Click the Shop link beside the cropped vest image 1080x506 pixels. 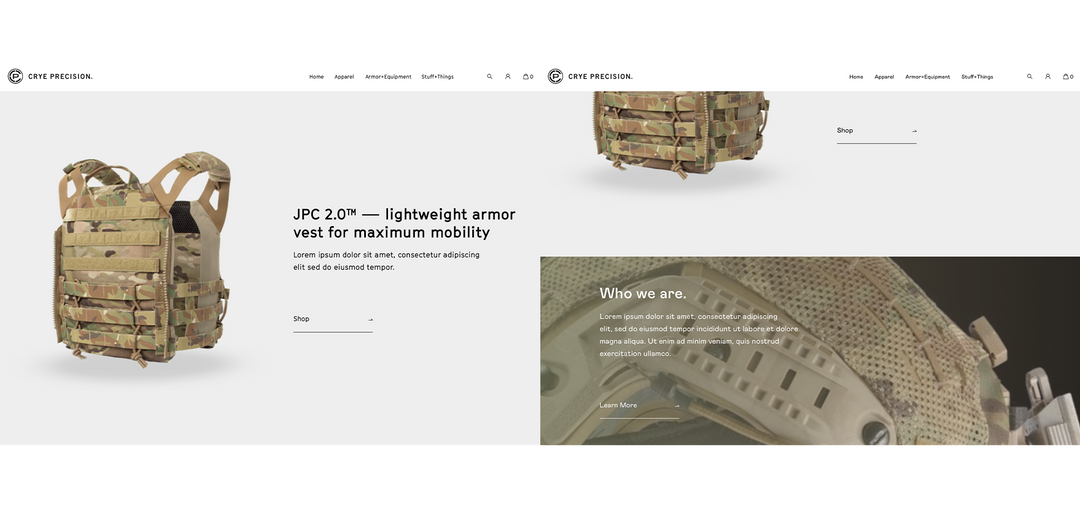pyautogui.click(x=876, y=131)
